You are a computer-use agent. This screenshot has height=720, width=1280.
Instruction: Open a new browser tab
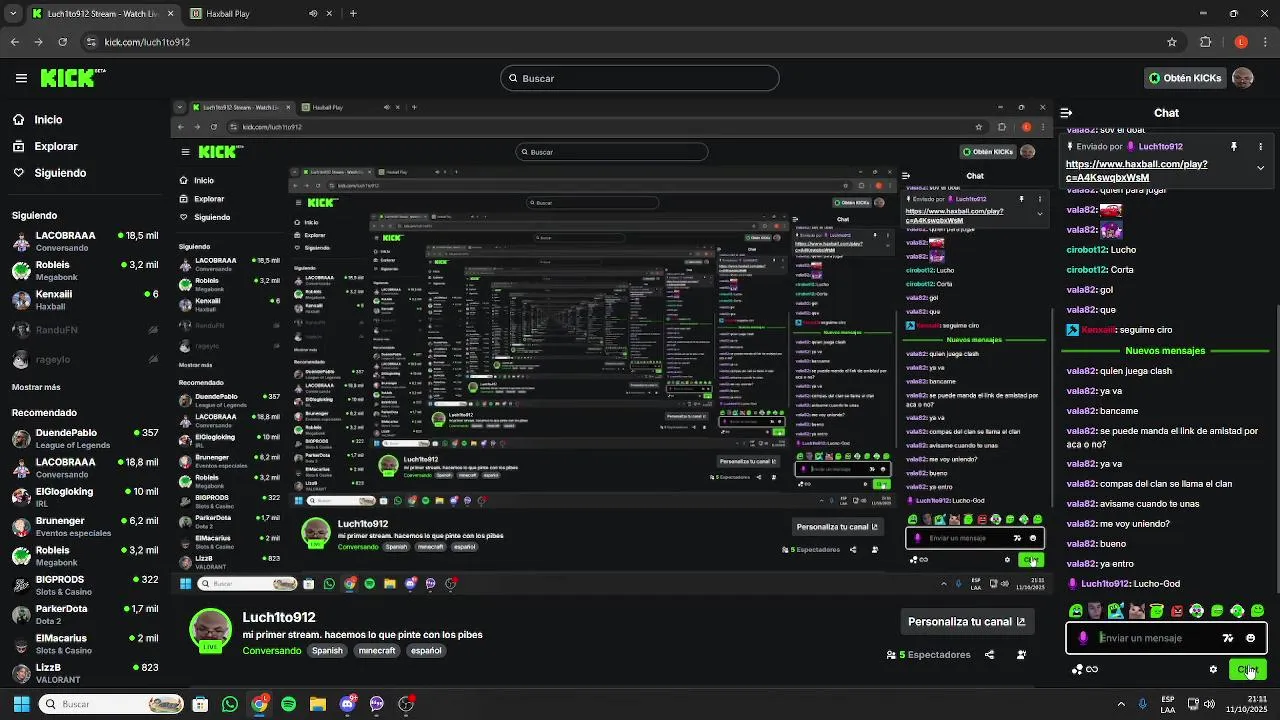click(353, 14)
